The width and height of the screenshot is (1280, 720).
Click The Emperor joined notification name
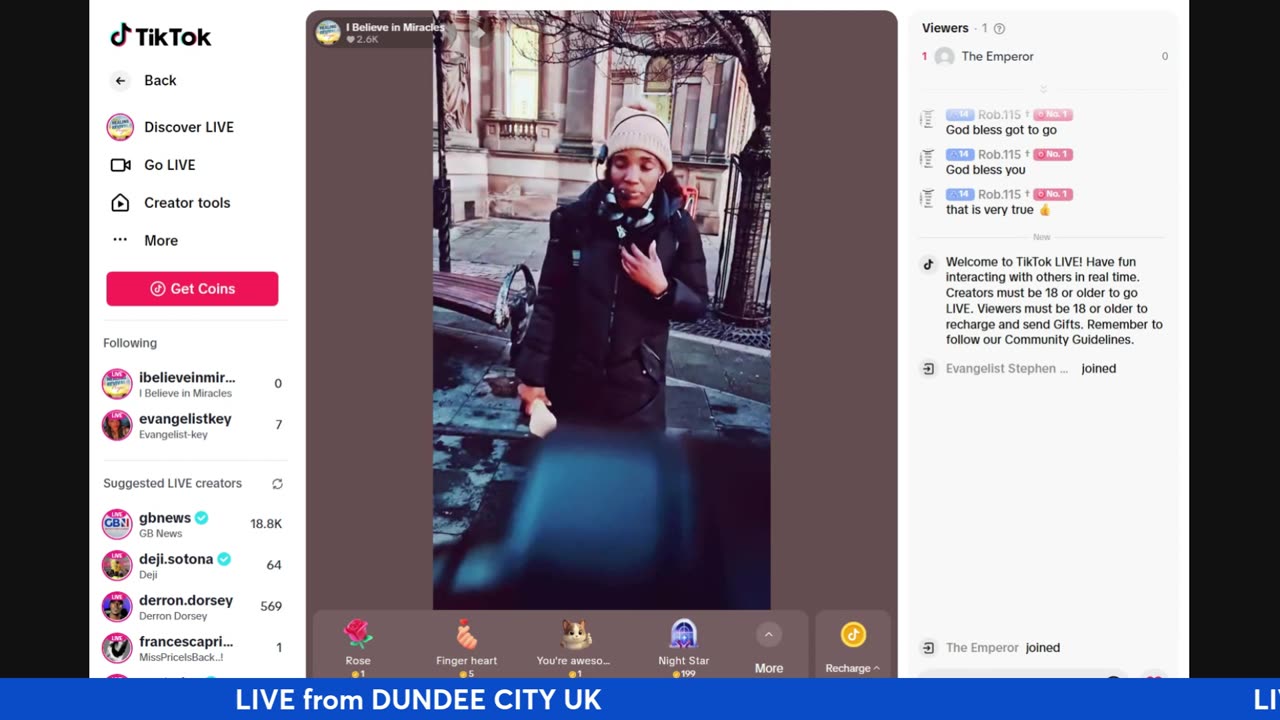click(982, 648)
